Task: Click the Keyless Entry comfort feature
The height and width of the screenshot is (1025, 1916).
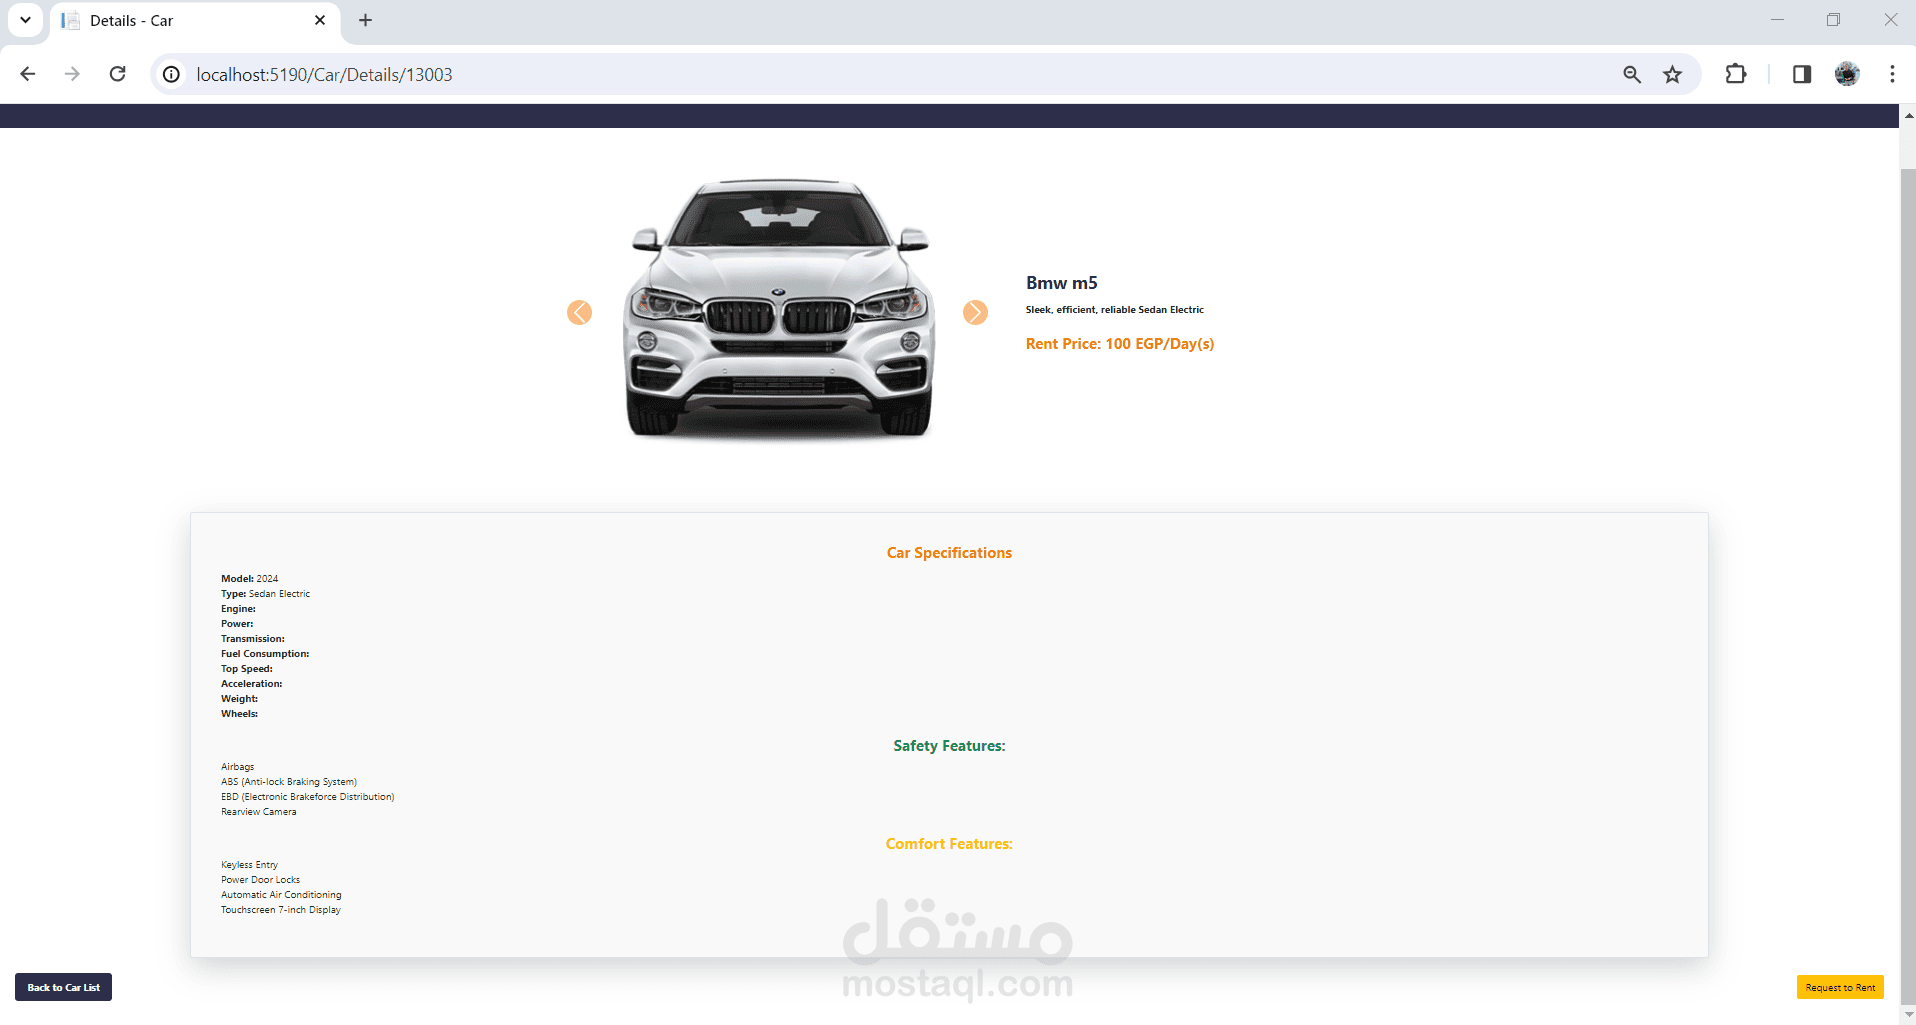Action: pyautogui.click(x=250, y=865)
